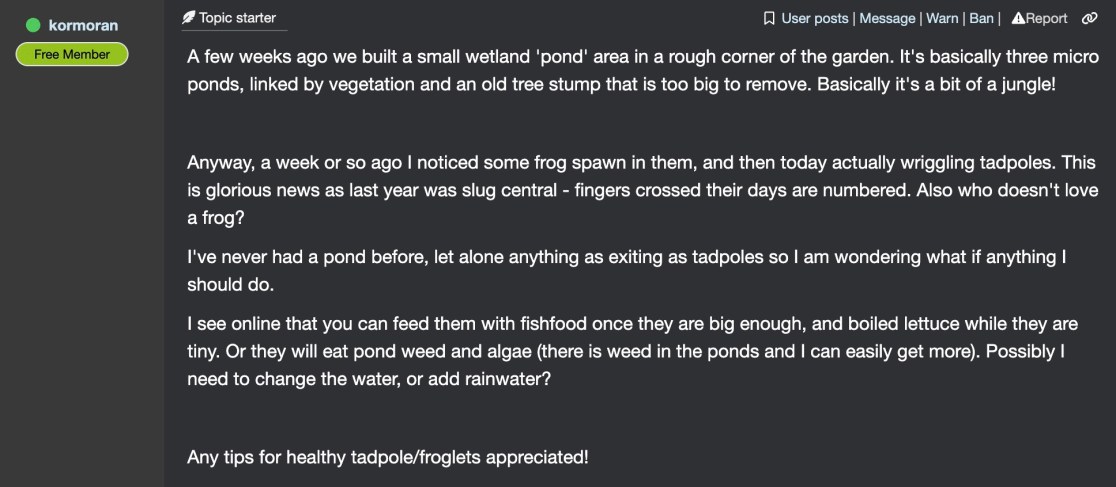The height and width of the screenshot is (487, 1116).
Task: Click the line 'Any tips for healthy tadpole/froglets'
Action: (388, 458)
